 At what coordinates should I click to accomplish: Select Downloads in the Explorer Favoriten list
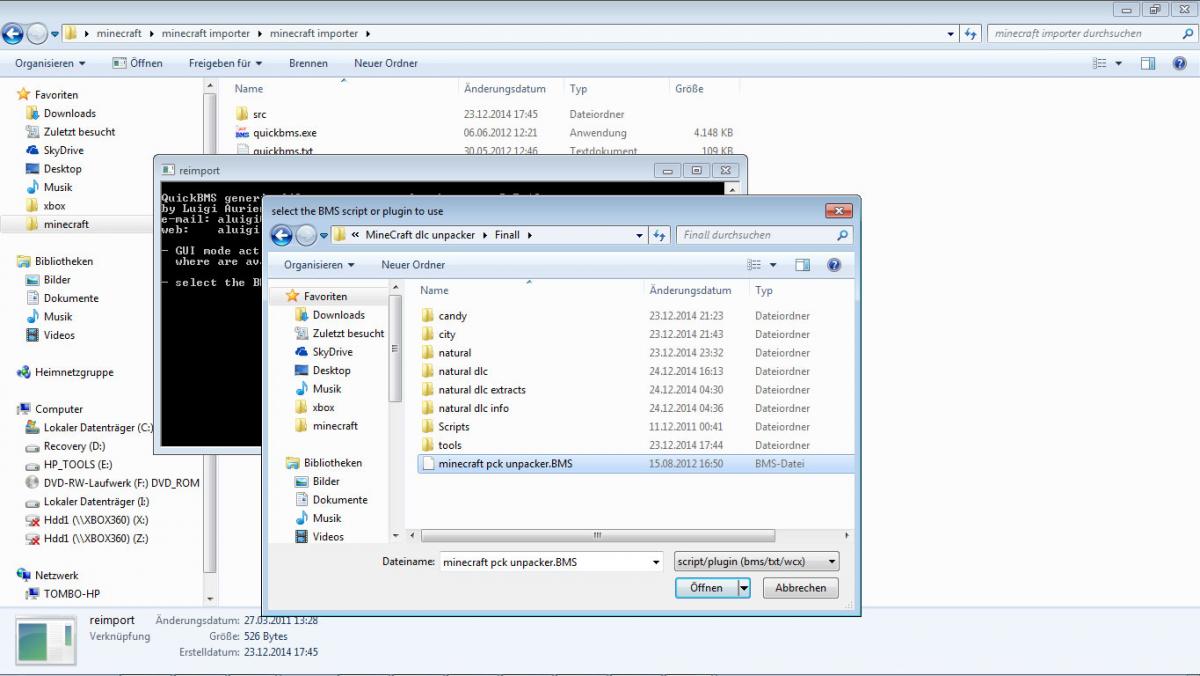click(70, 113)
